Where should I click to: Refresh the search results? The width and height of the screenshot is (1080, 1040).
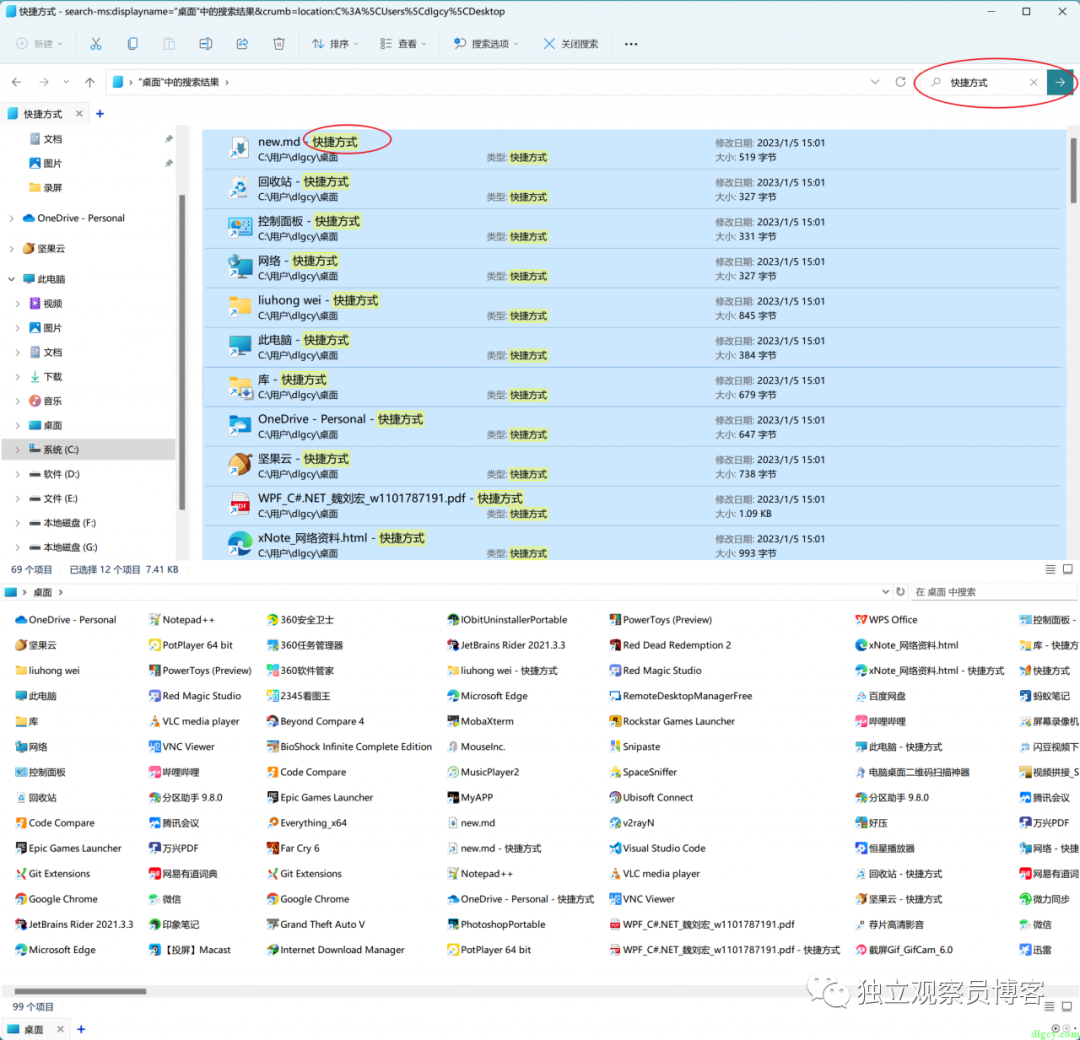(900, 82)
